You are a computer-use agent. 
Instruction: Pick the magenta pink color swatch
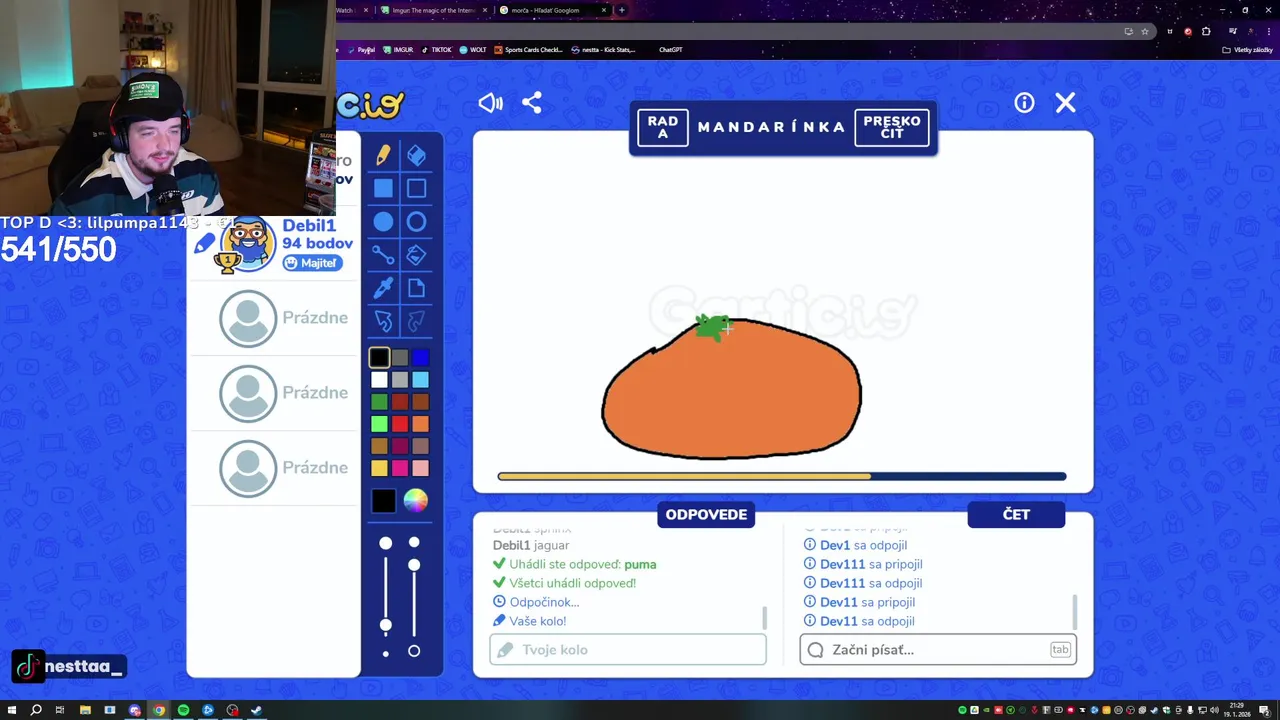(400, 468)
